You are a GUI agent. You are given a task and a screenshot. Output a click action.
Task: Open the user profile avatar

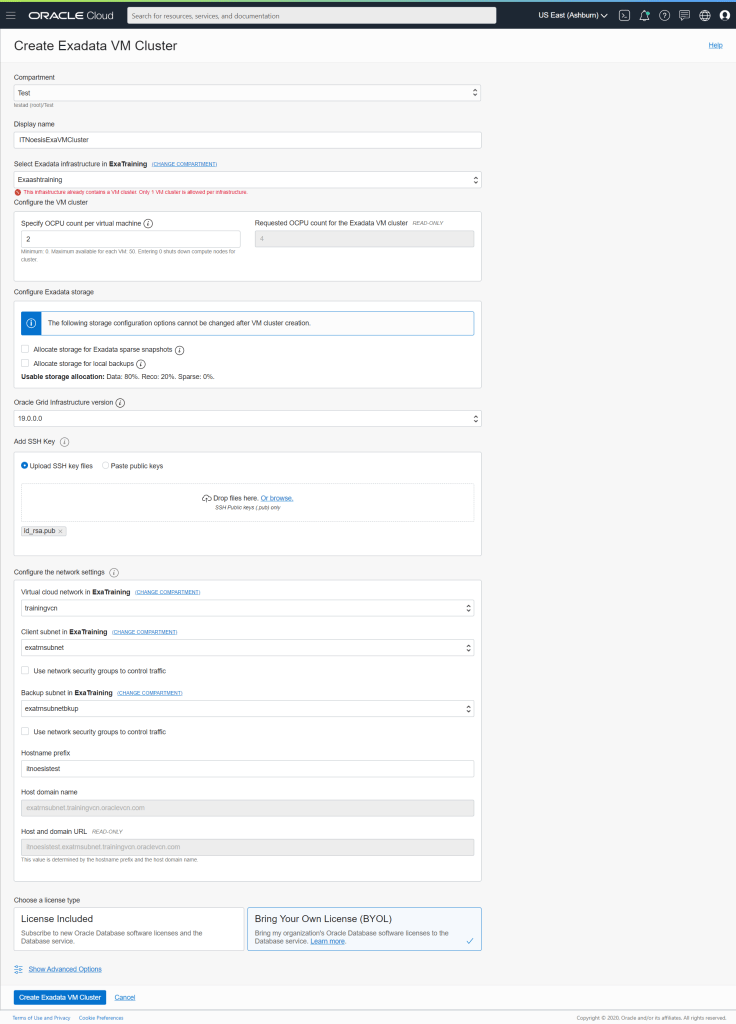pyautogui.click(x=725, y=15)
